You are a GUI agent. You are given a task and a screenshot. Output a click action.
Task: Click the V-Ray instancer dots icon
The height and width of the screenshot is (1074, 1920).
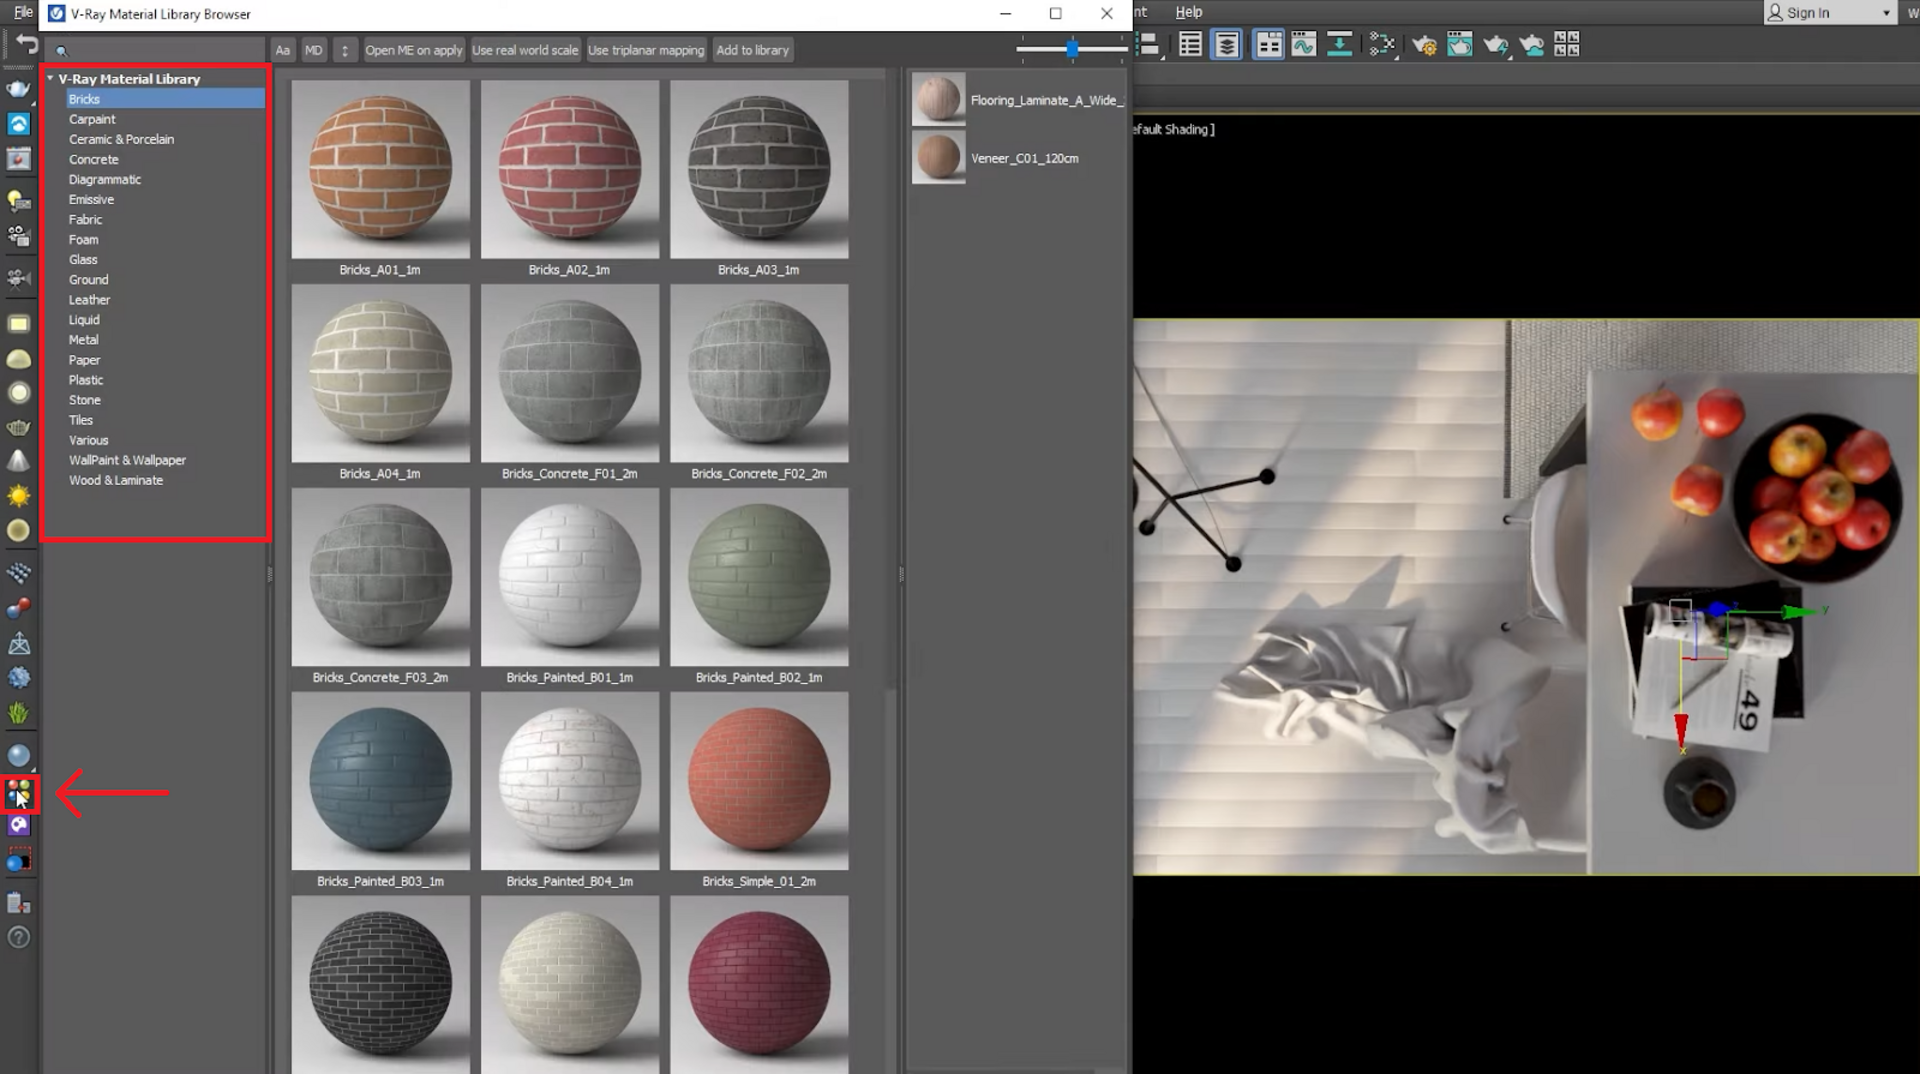pos(19,573)
